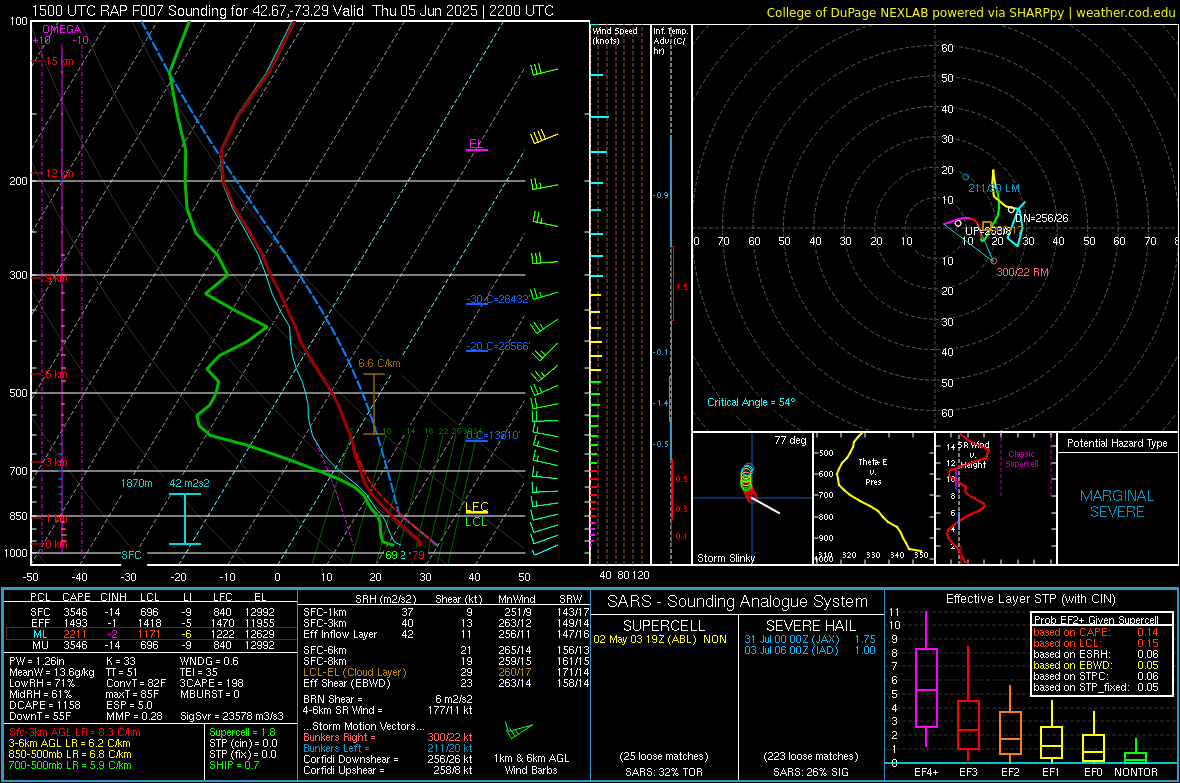
Task: Select the '-30 C=28432'' height label
Action: tap(498, 300)
